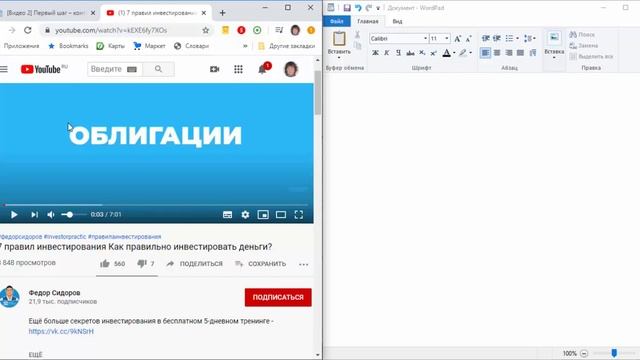This screenshot has height=360, width=640.
Task: Save document via quick access toolbar
Action: click(347, 8)
